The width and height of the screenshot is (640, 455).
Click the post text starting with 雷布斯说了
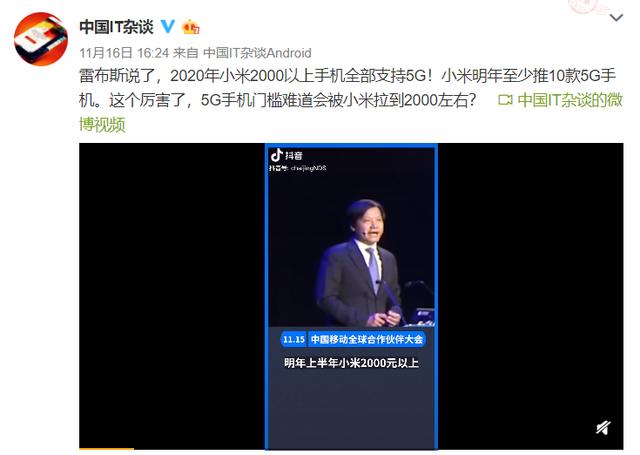(x=347, y=88)
